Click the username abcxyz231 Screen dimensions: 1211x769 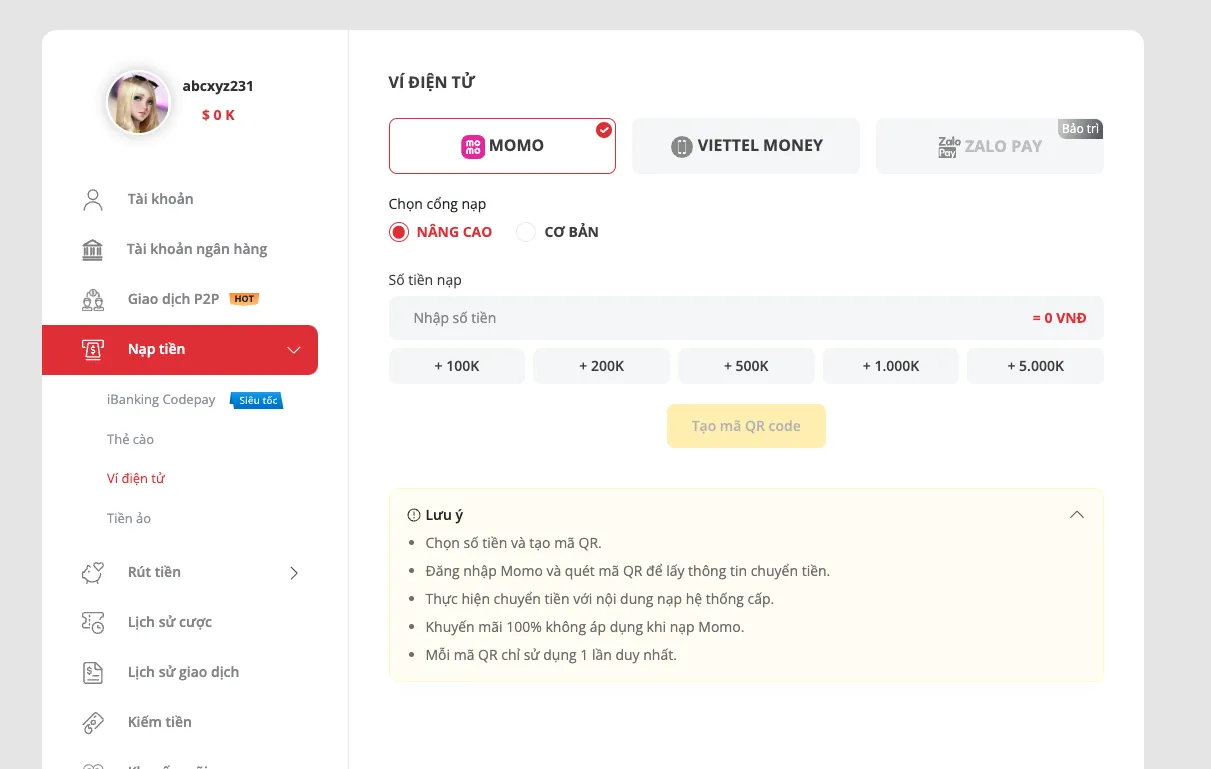(218, 86)
